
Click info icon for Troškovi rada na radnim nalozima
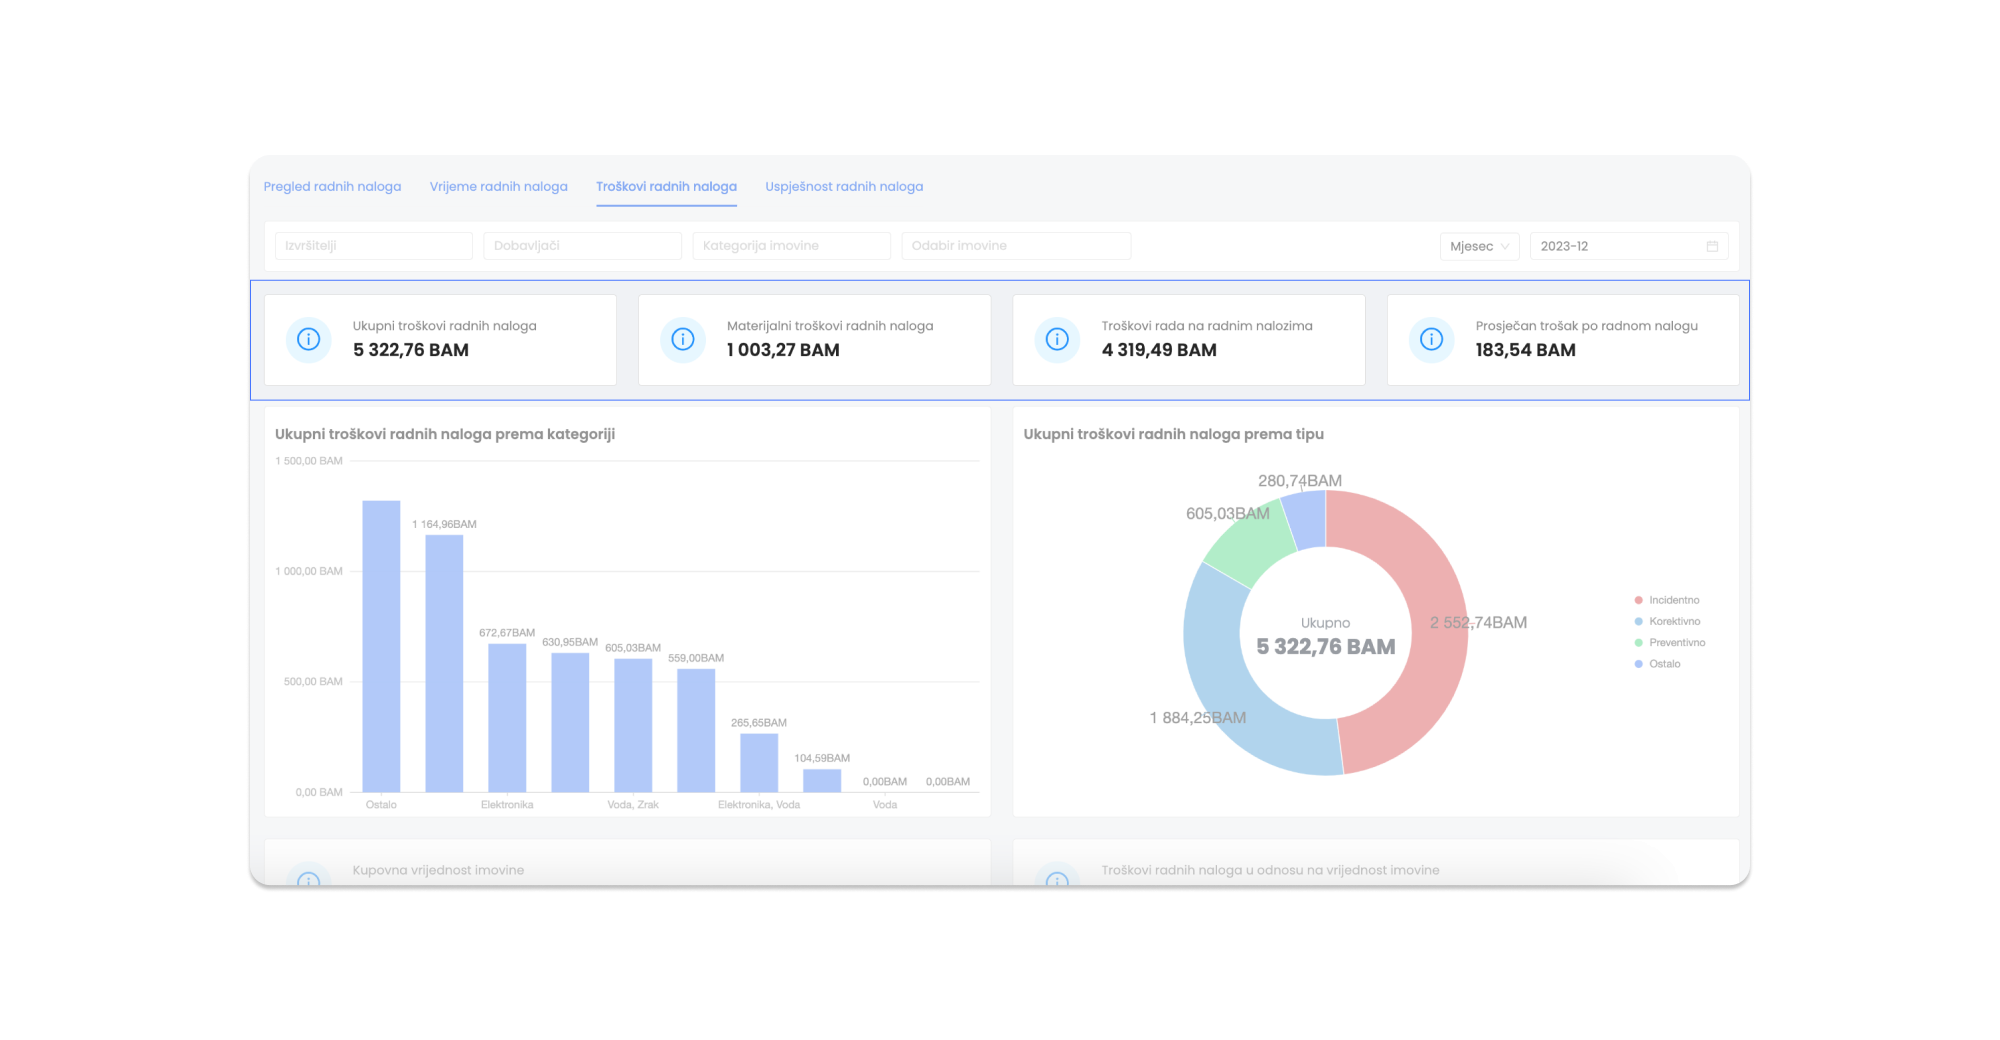pyautogui.click(x=1057, y=339)
